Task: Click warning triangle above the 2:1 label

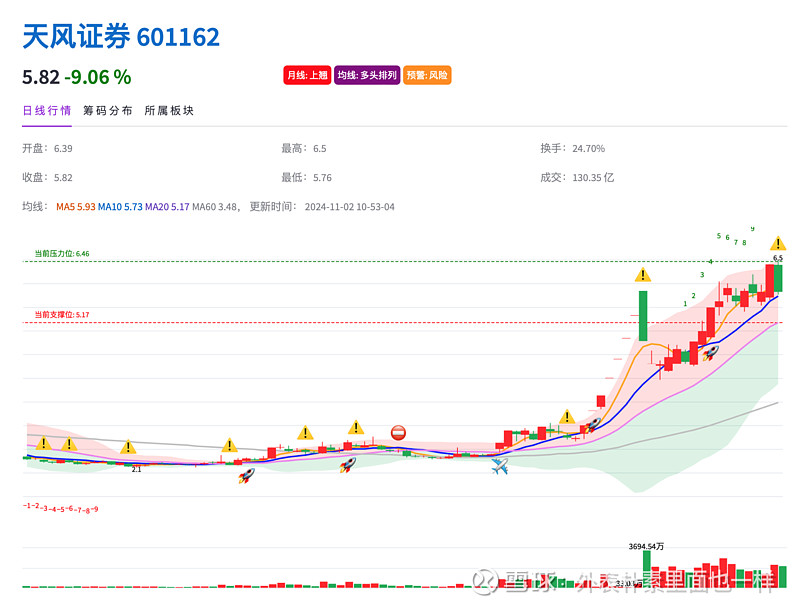Action: point(128,447)
